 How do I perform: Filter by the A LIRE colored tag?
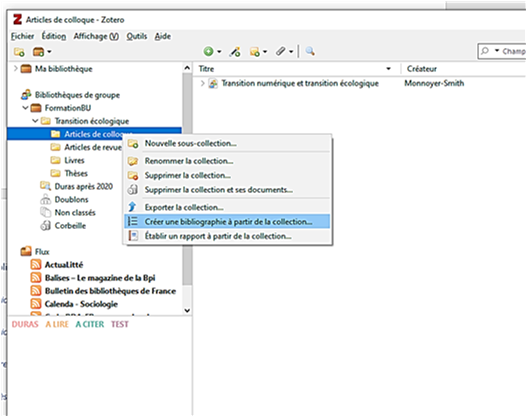[x=57, y=324]
